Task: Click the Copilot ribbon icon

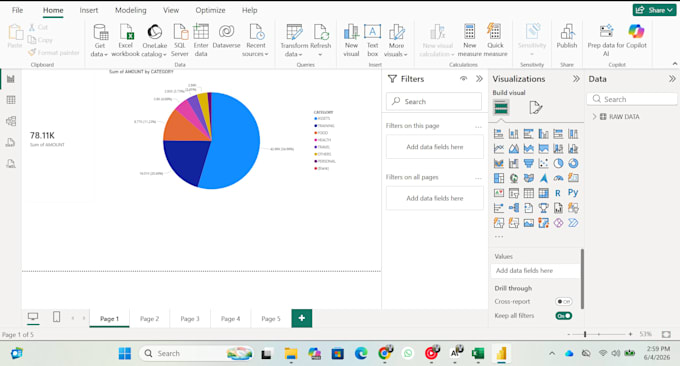Action: pyautogui.click(x=636, y=31)
